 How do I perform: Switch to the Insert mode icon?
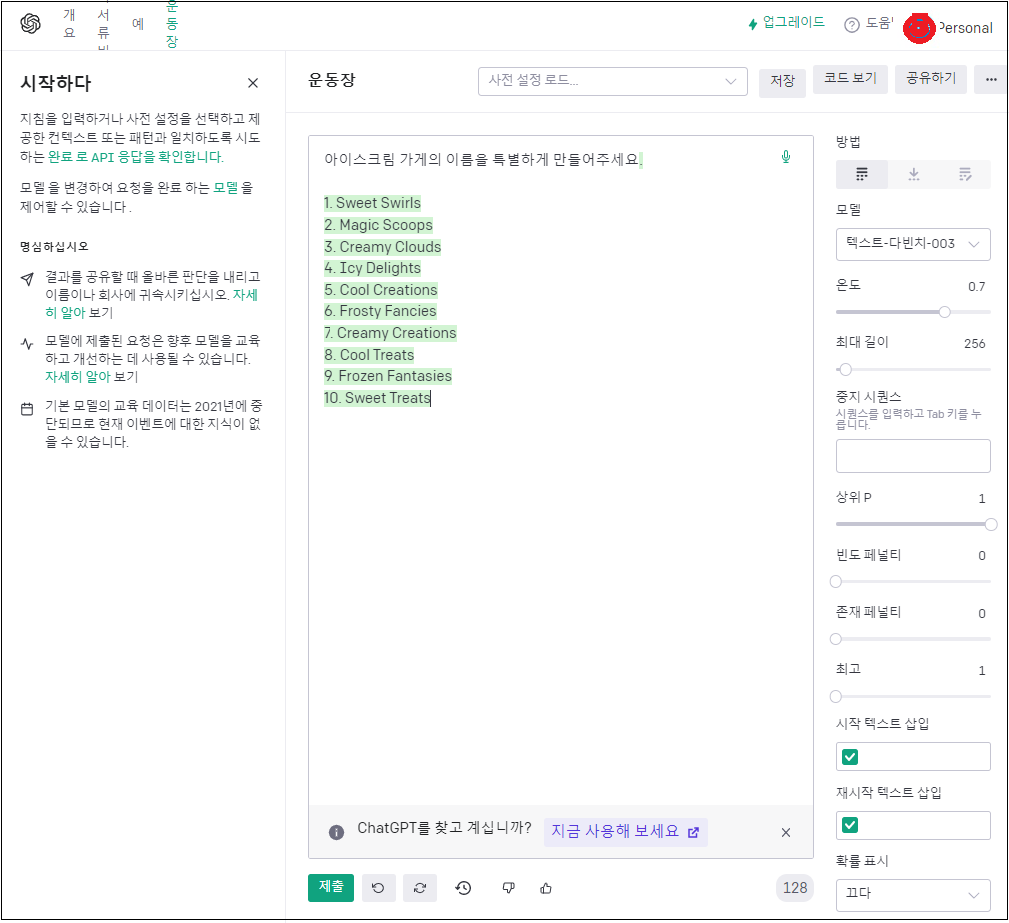913,174
